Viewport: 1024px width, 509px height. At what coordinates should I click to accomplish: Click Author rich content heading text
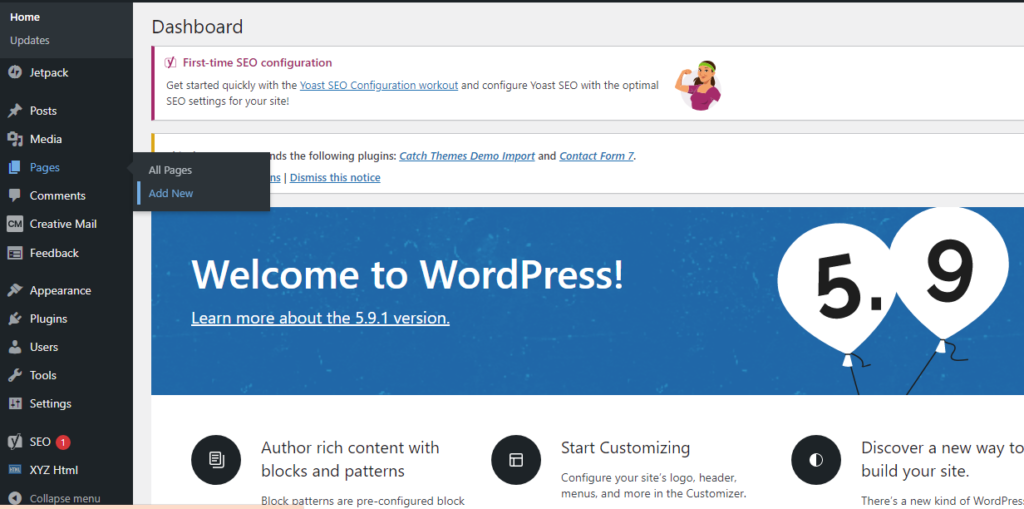click(350, 459)
